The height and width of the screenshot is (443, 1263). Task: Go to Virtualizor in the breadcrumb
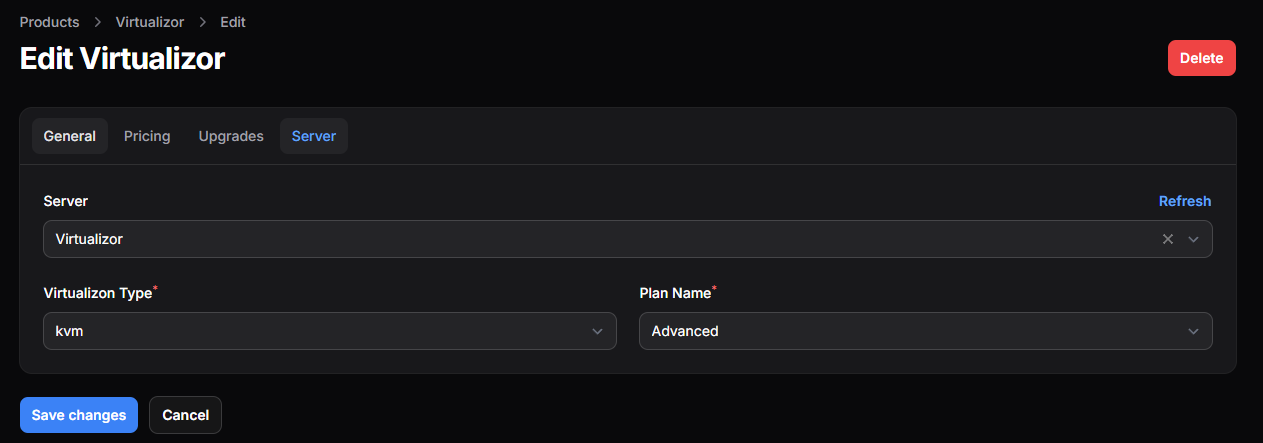point(150,22)
